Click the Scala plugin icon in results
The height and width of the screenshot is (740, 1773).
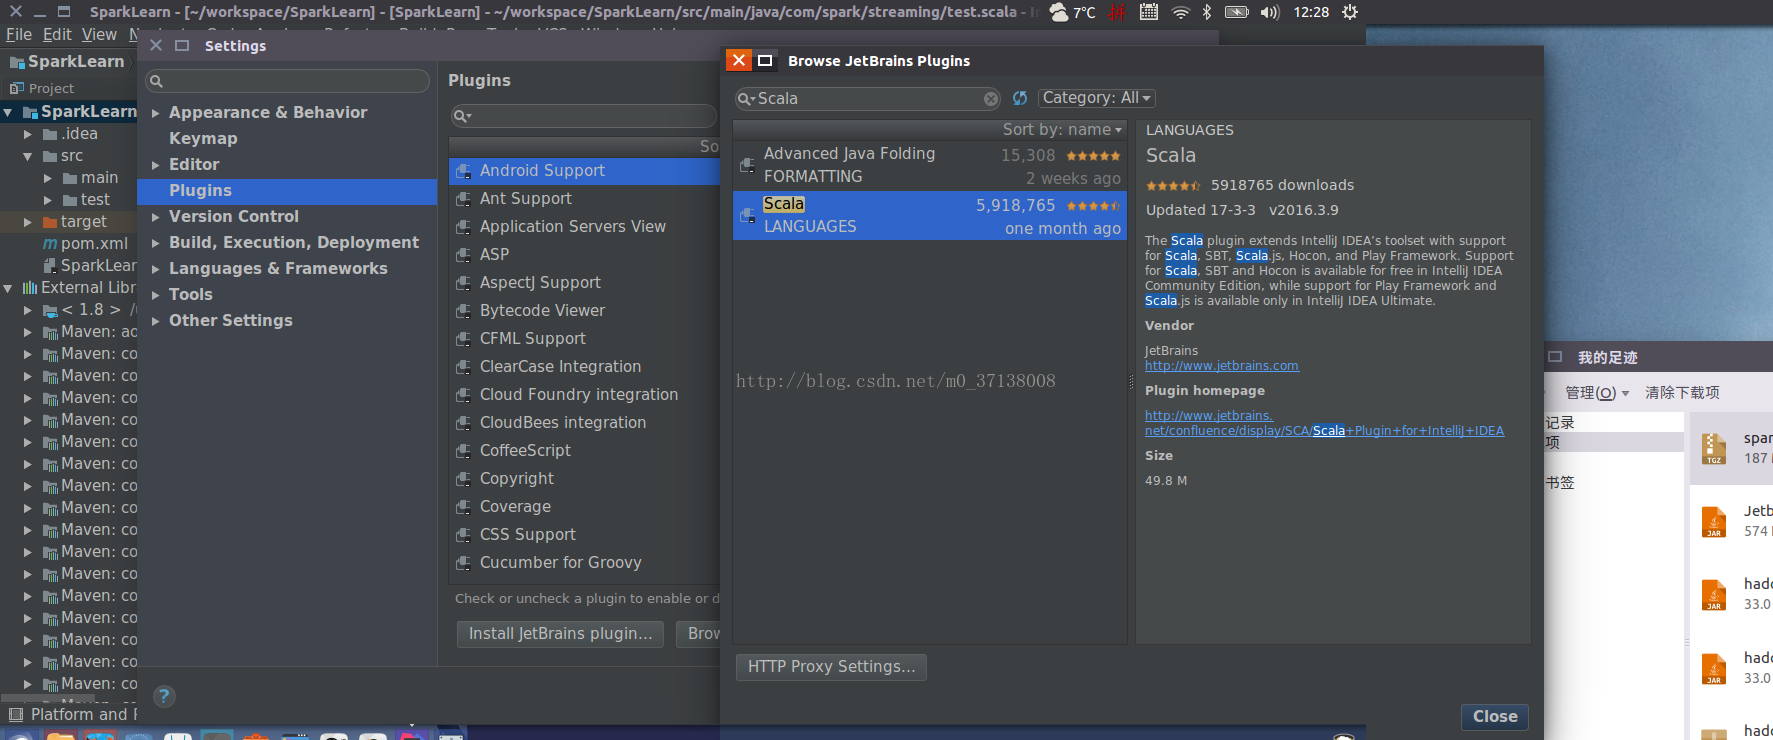pyautogui.click(x=747, y=215)
